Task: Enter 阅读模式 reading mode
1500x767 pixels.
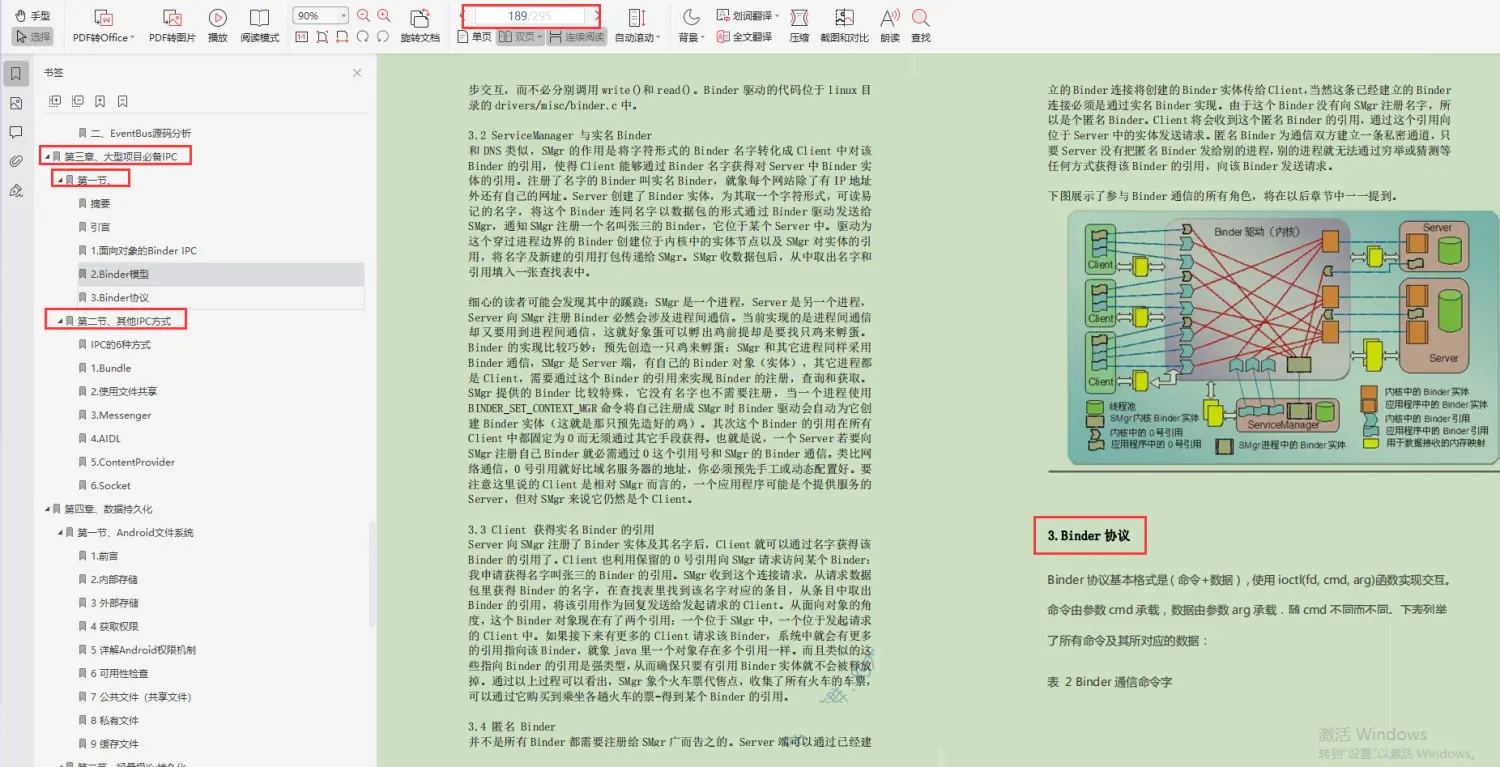Action: pos(259,27)
